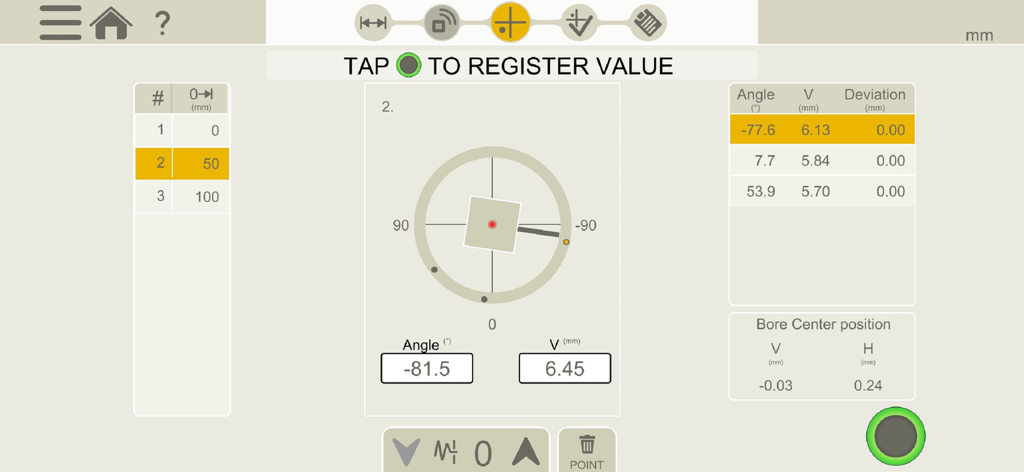Click the Deviation column header

(x=874, y=99)
